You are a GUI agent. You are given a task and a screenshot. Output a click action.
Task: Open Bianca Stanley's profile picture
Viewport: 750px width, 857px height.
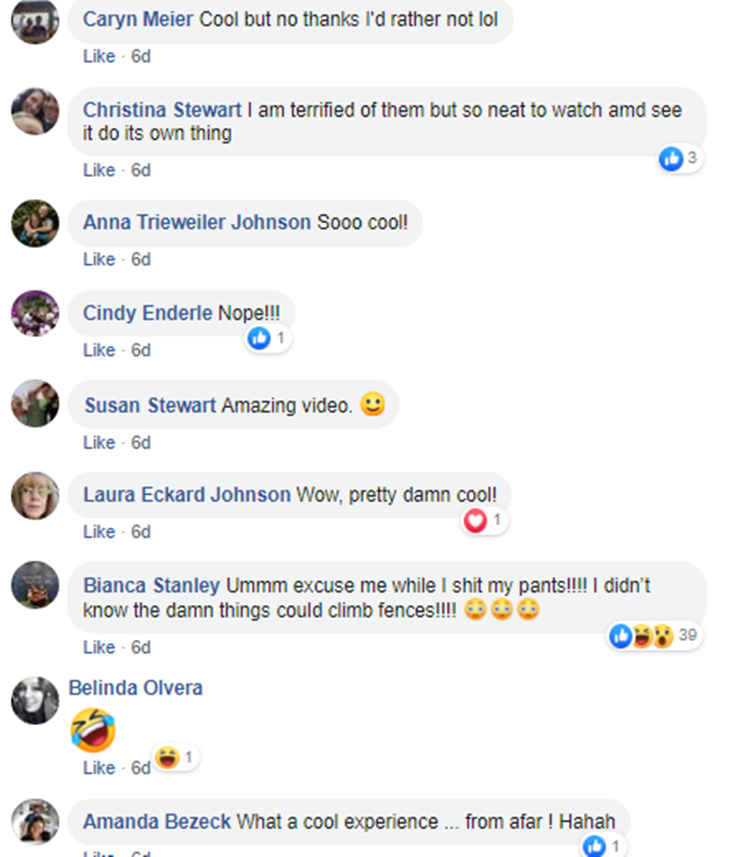(35, 585)
